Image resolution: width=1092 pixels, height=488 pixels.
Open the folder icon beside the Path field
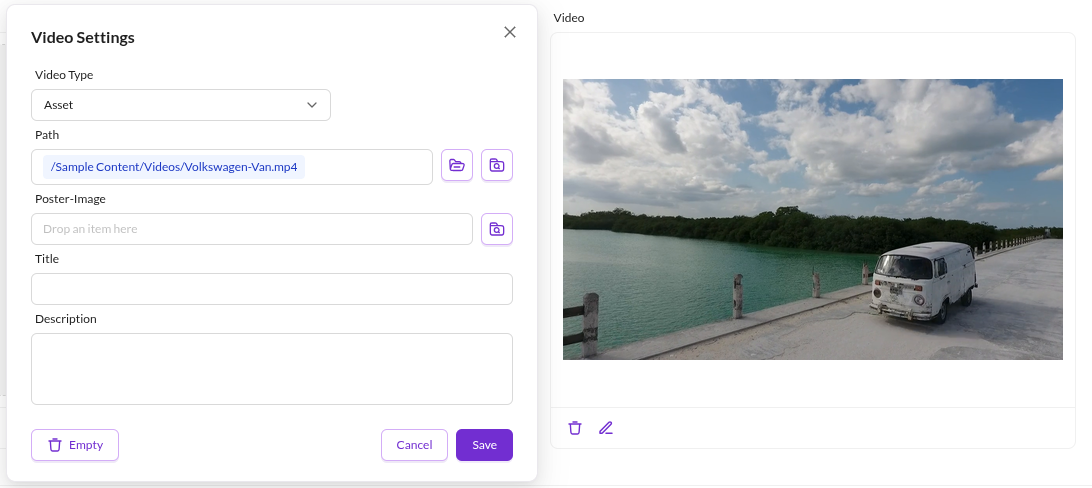pos(457,165)
